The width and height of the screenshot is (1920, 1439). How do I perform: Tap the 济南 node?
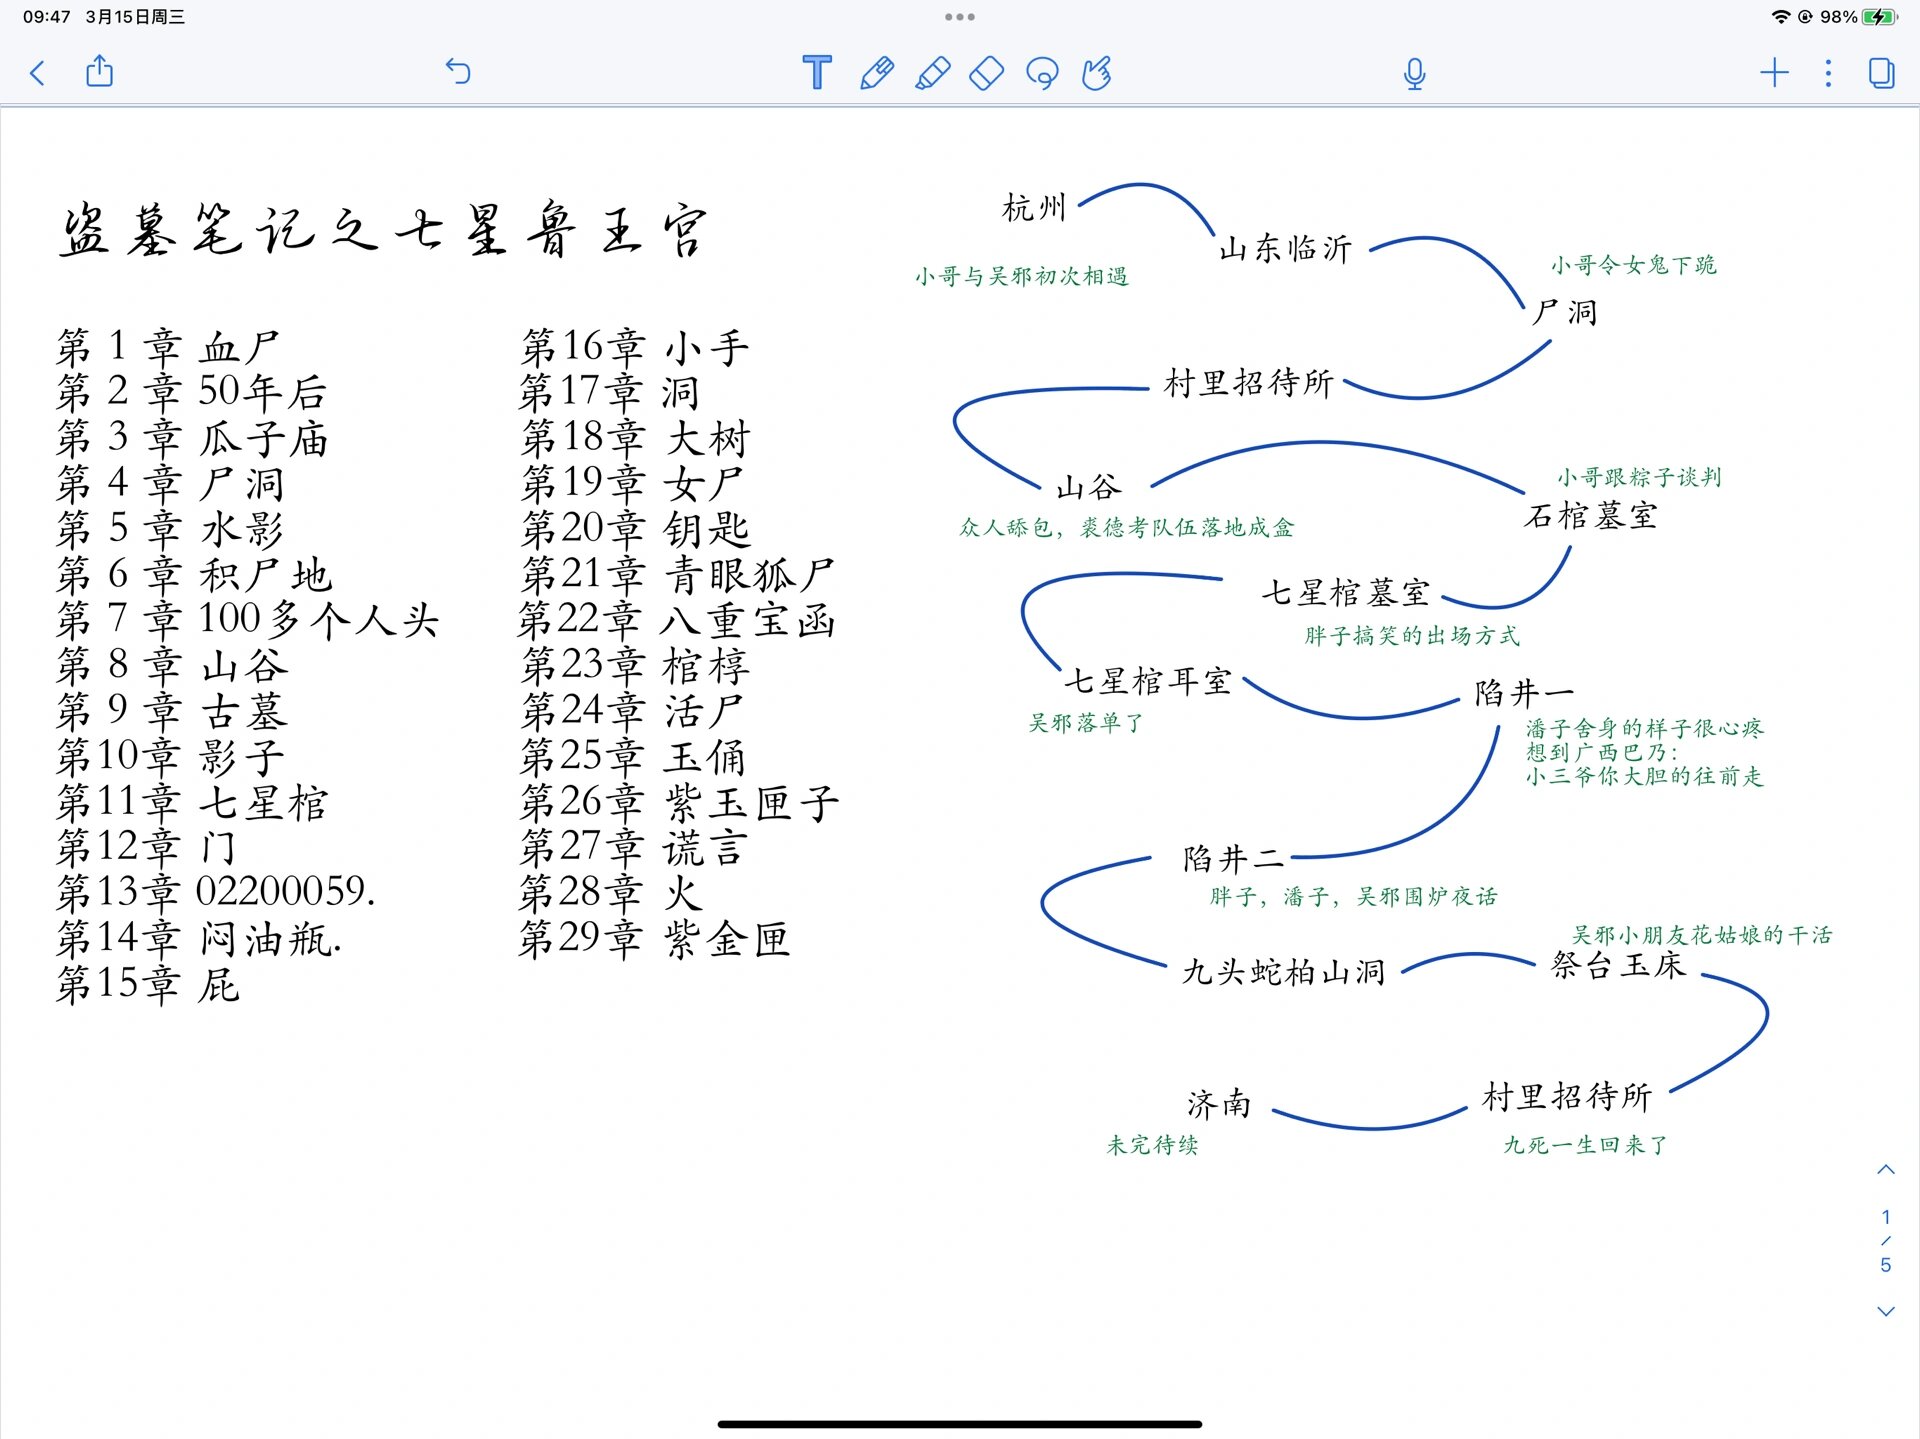(1219, 1104)
